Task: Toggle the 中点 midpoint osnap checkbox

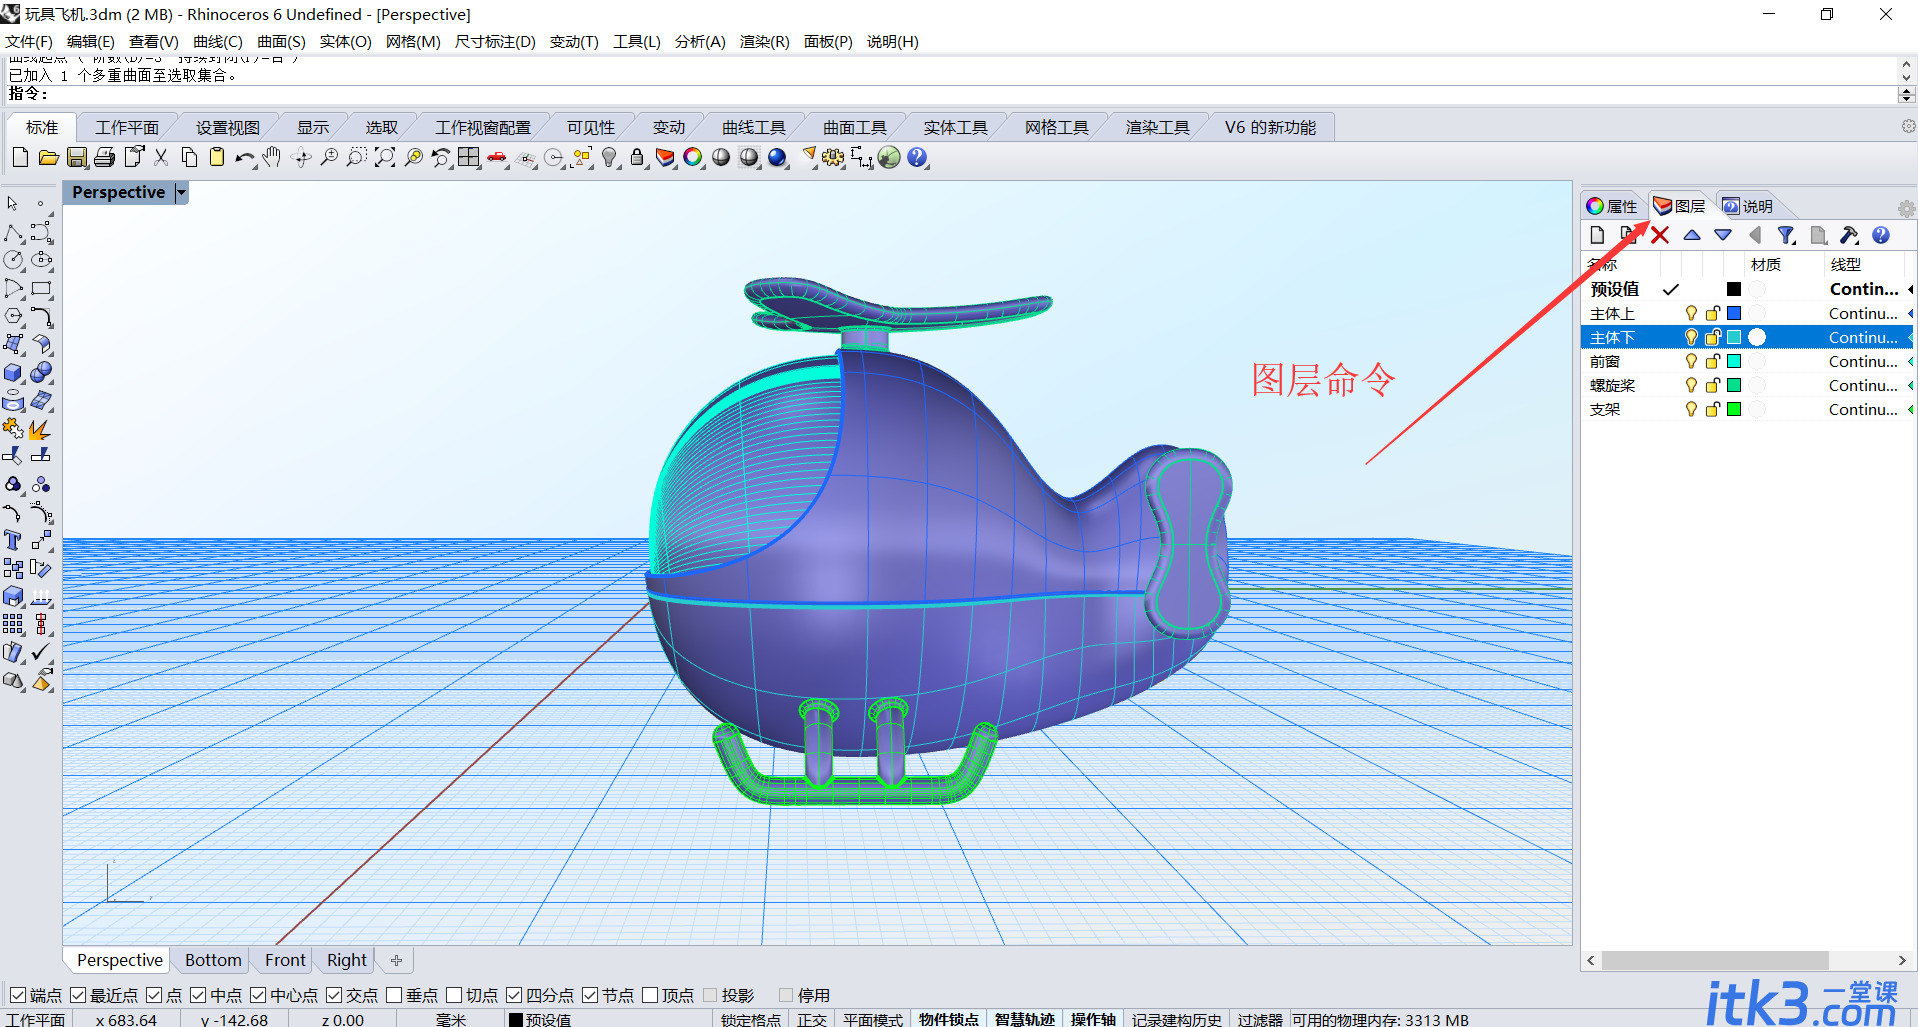Action: (x=198, y=995)
